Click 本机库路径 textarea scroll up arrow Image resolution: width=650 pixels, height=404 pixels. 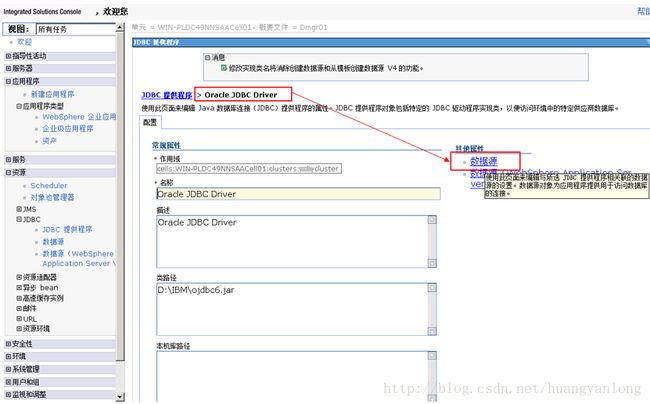click(432, 356)
